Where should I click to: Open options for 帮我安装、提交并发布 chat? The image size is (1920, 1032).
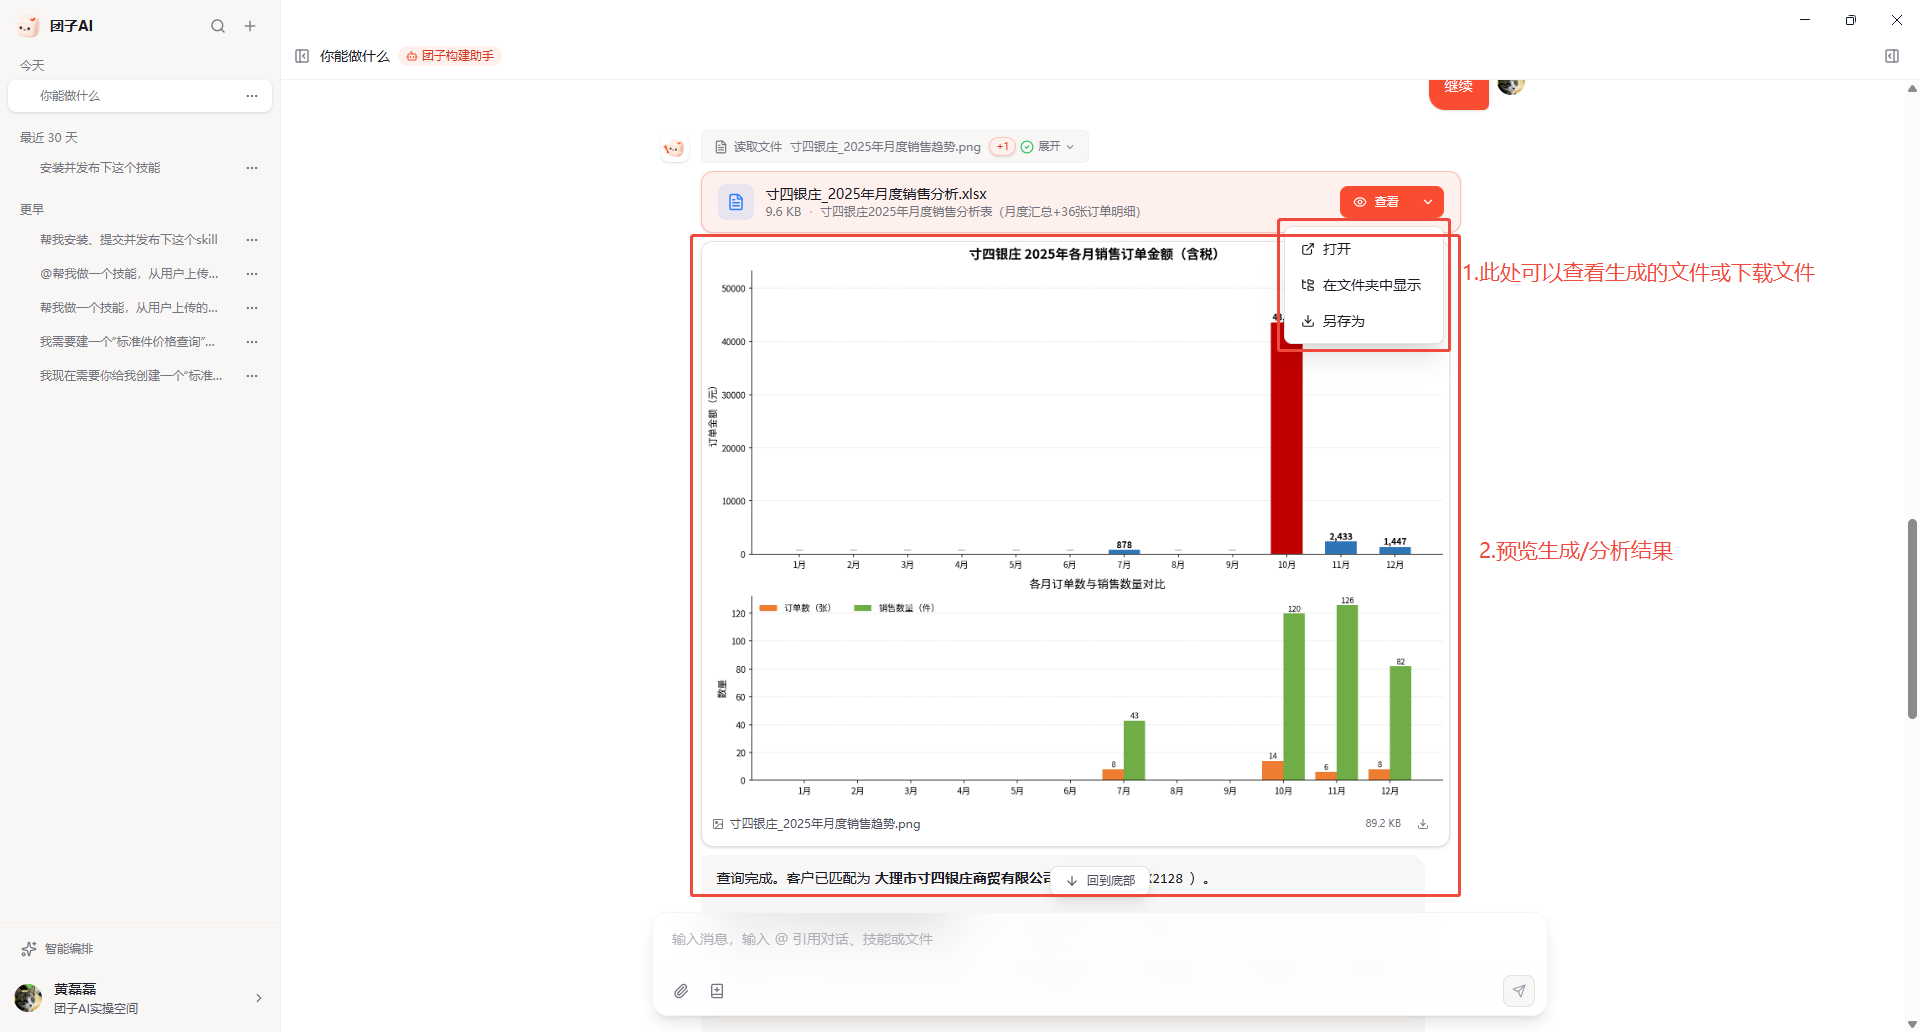click(252, 240)
